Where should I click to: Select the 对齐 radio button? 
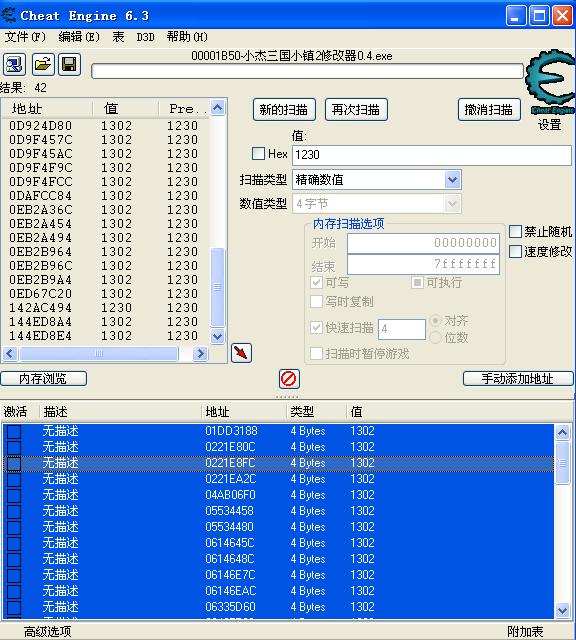click(x=435, y=320)
